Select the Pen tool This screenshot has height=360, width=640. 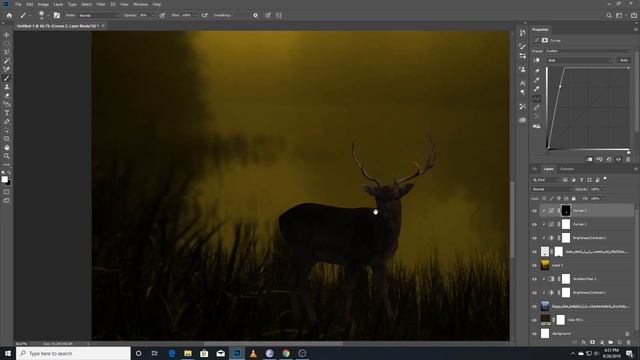coord(7,121)
